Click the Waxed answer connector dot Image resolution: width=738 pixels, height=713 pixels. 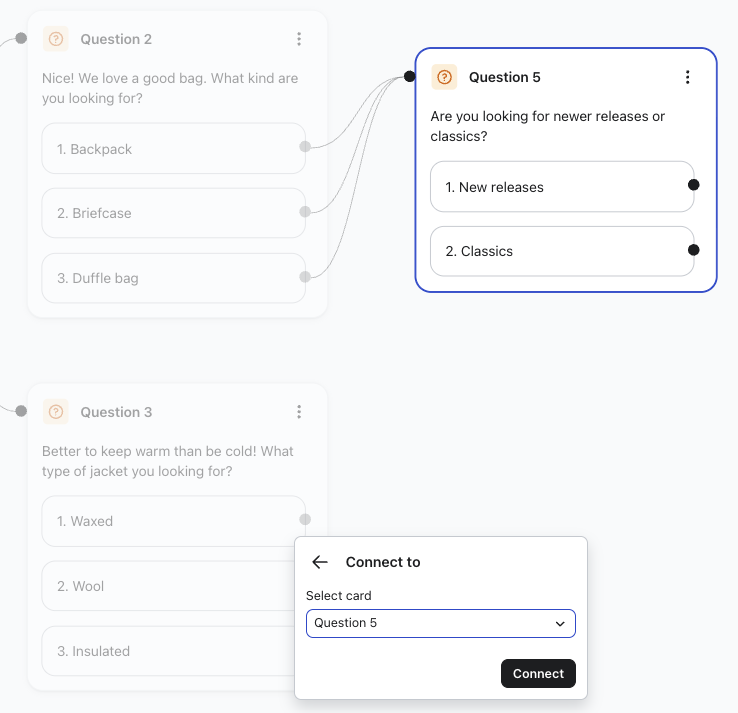tap(305, 519)
